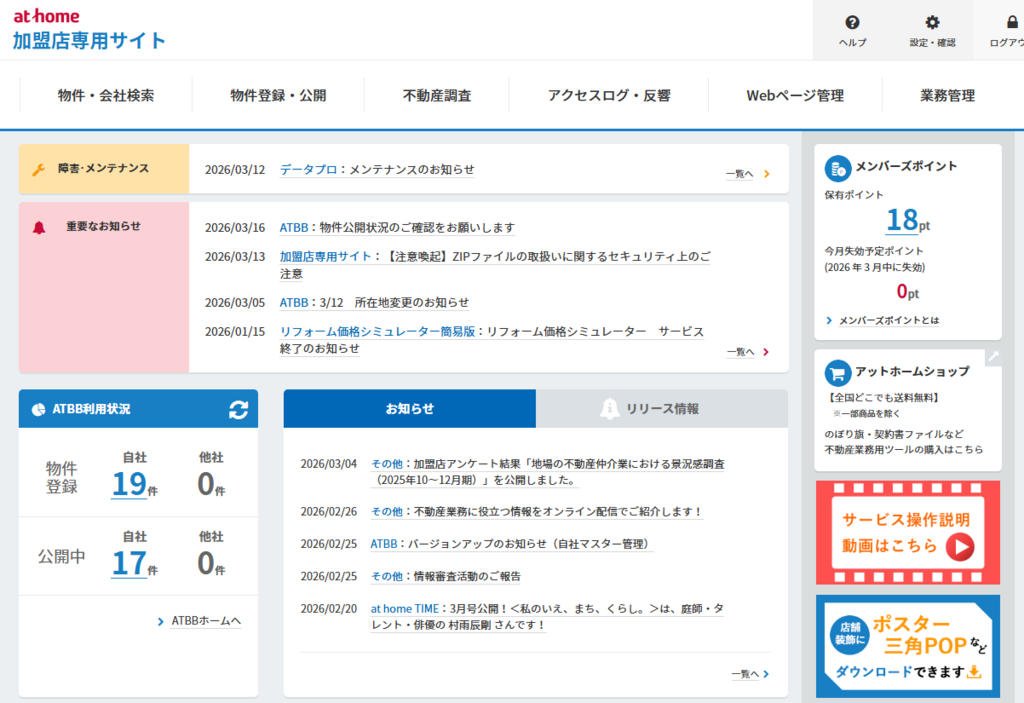Refresh ATBB usage status
The height and width of the screenshot is (703, 1024).
point(238,409)
